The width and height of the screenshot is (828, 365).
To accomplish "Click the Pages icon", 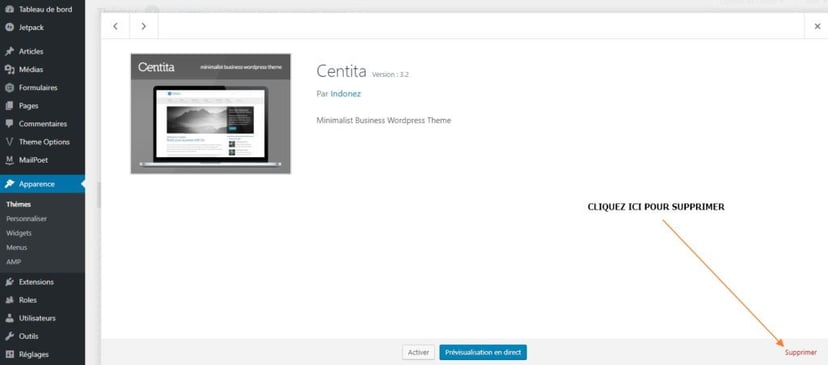I will click(9, 106).
